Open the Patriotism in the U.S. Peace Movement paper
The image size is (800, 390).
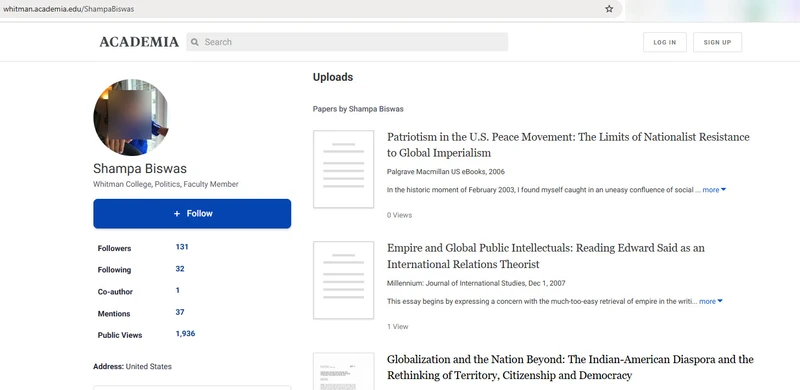pos(568,145)
